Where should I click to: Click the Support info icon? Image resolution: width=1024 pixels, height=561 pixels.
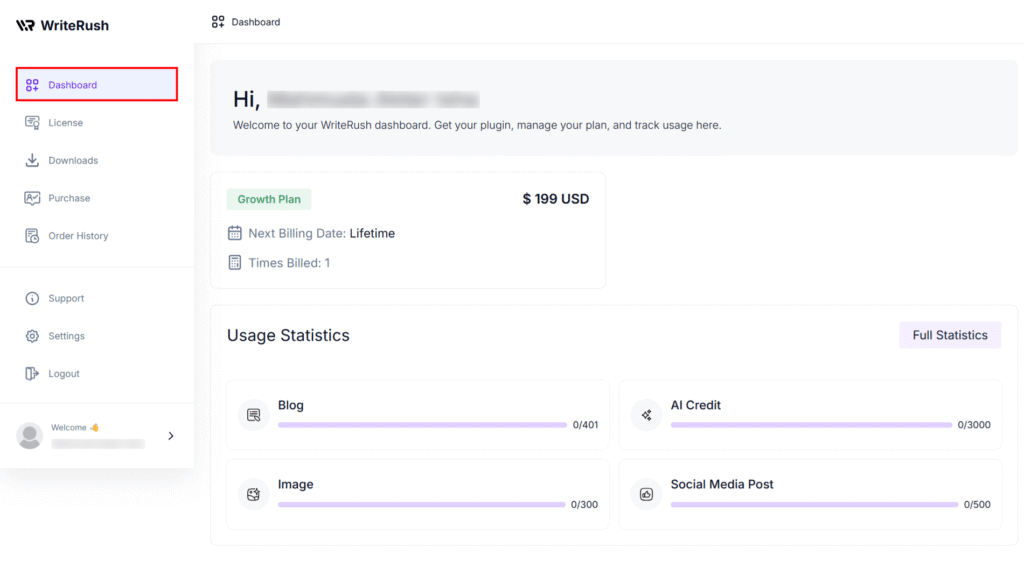[32, 298]
